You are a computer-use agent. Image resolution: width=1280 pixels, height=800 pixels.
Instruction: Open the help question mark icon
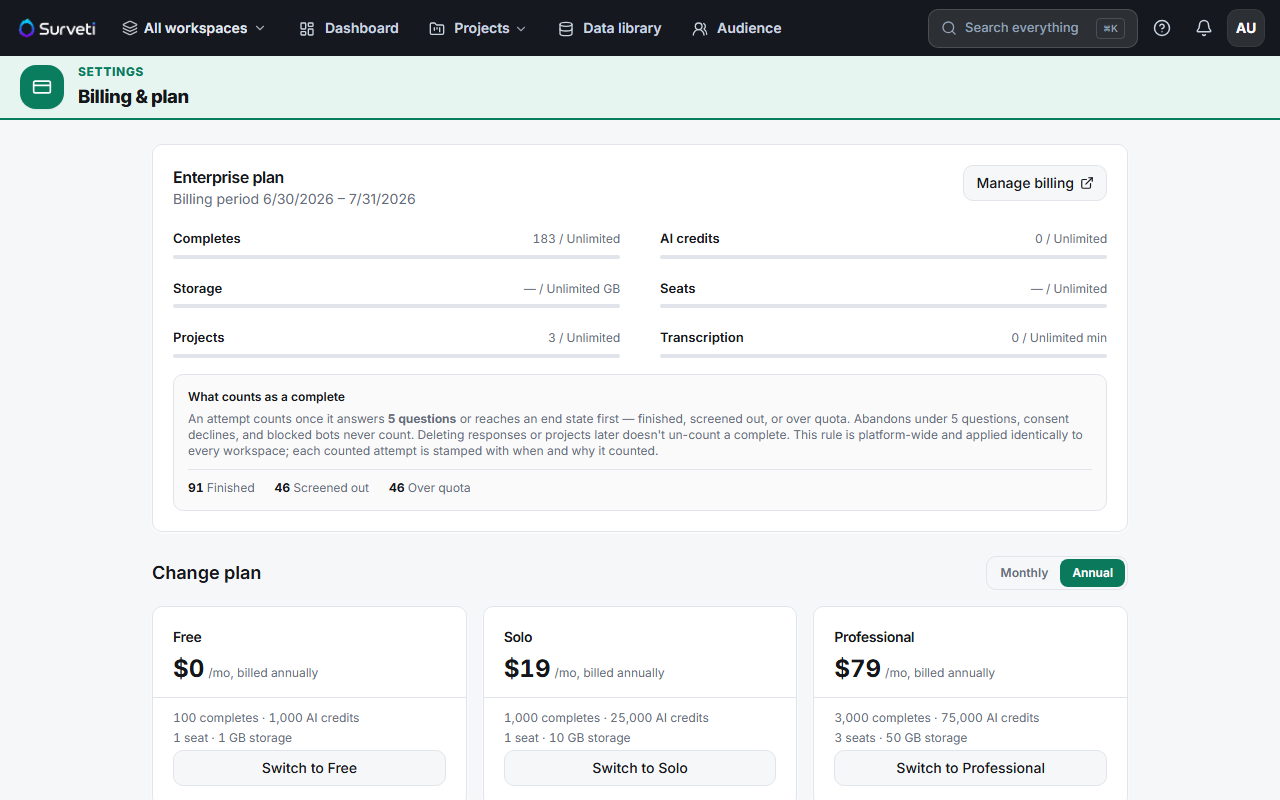pyautogui.click(x=1162, y=28)
